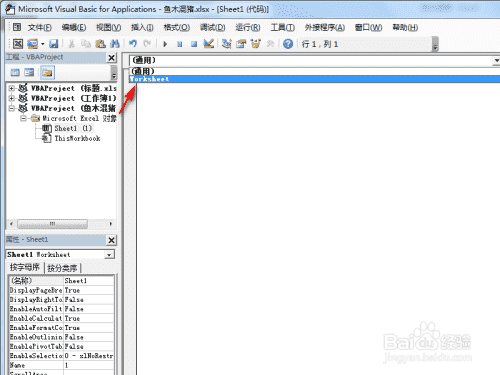The height and width of the screenshot is (375, 500).
Task: Click the Reset stop icon
Action: click(x=194, y=44)
